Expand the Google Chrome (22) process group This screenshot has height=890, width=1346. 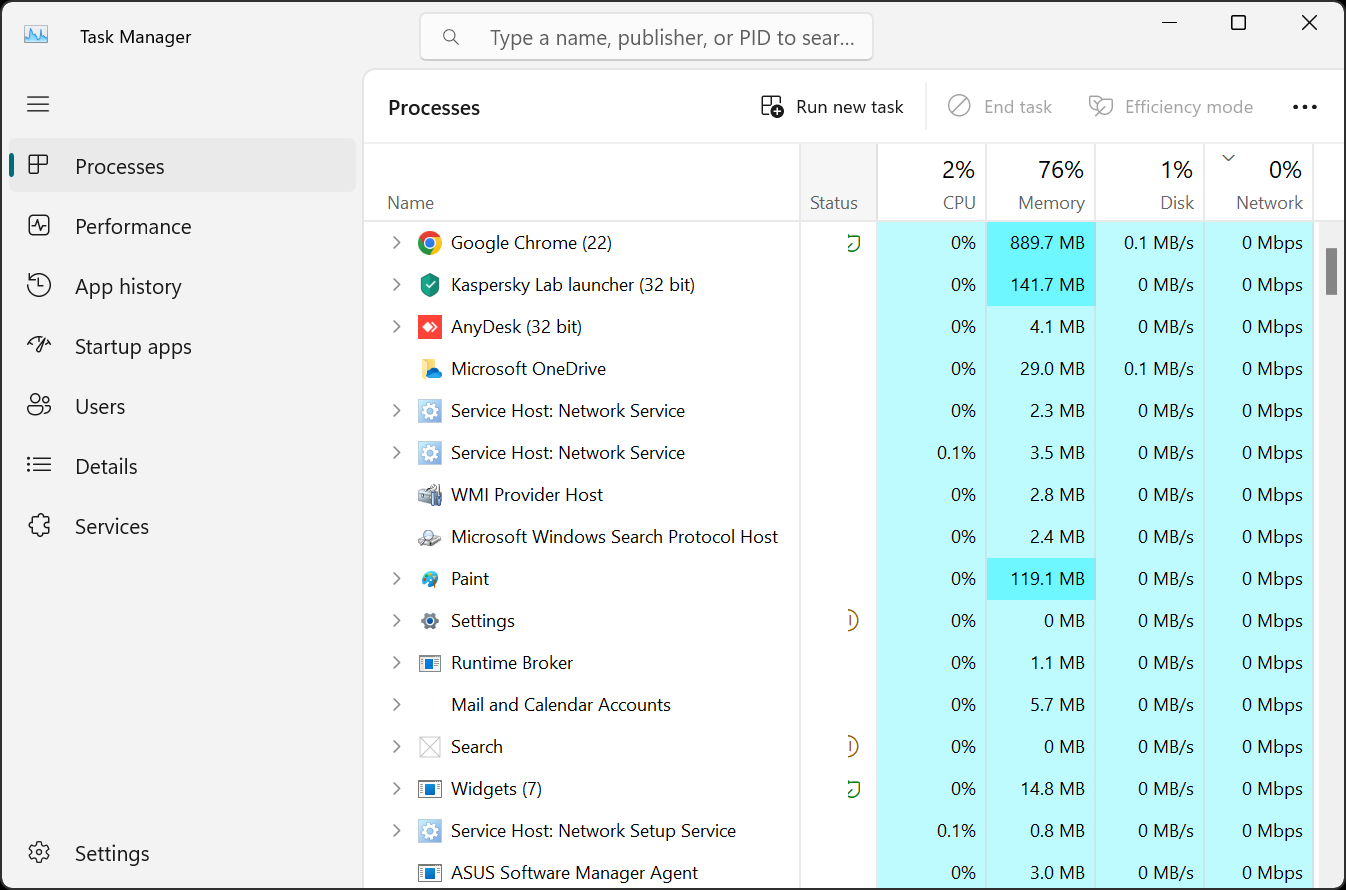pos(397,243)
